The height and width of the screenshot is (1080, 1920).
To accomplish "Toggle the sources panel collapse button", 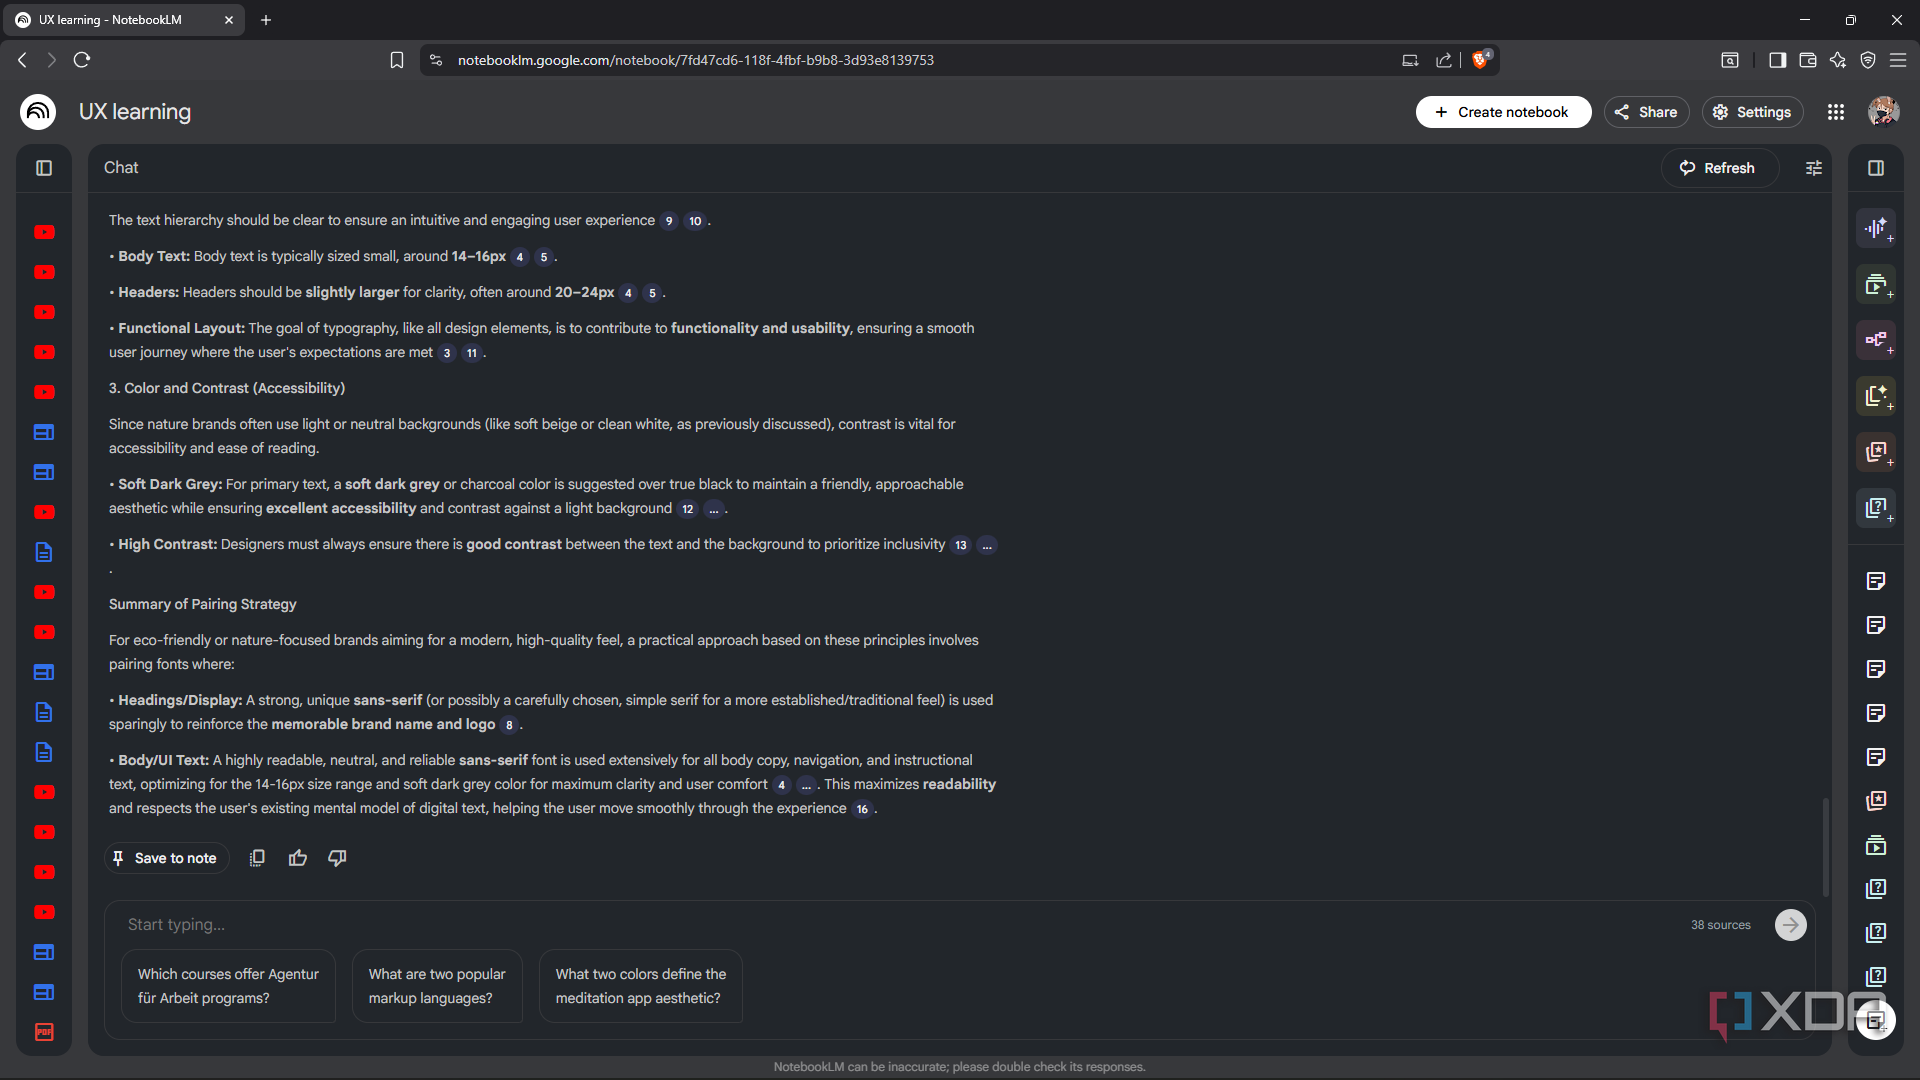I will click(44, 168).
